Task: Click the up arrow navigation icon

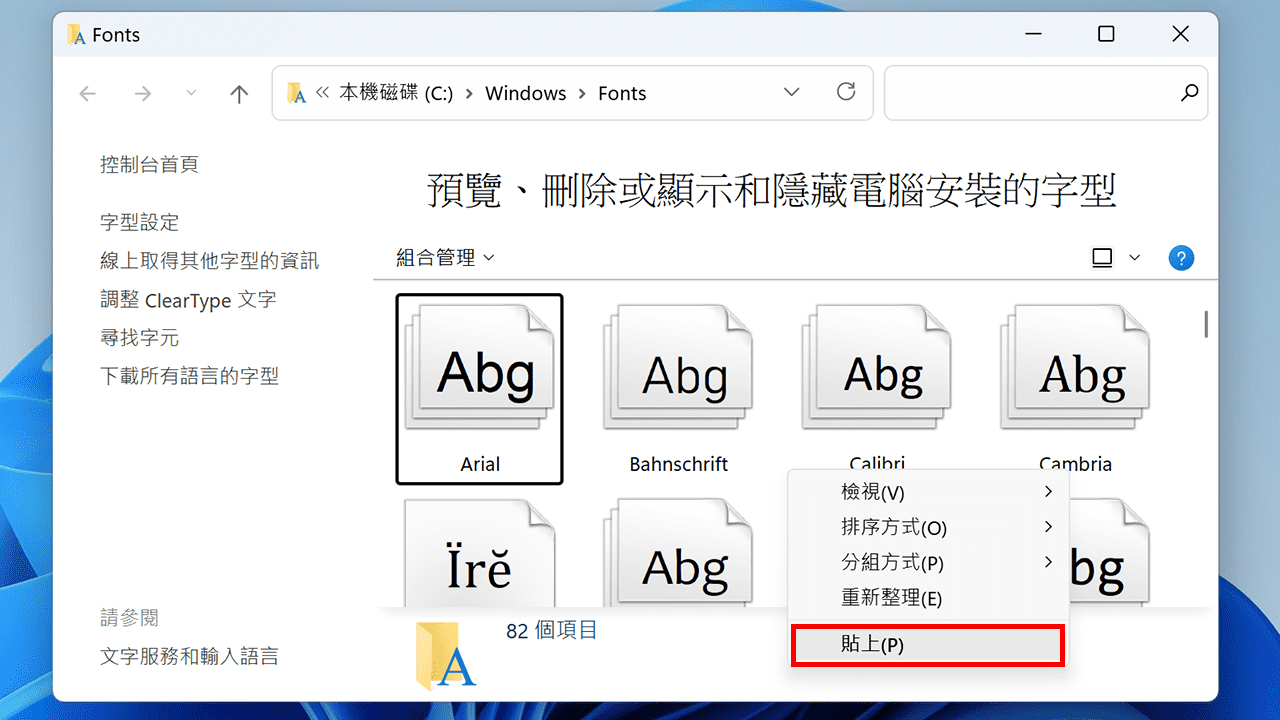Action: point(238,92)
